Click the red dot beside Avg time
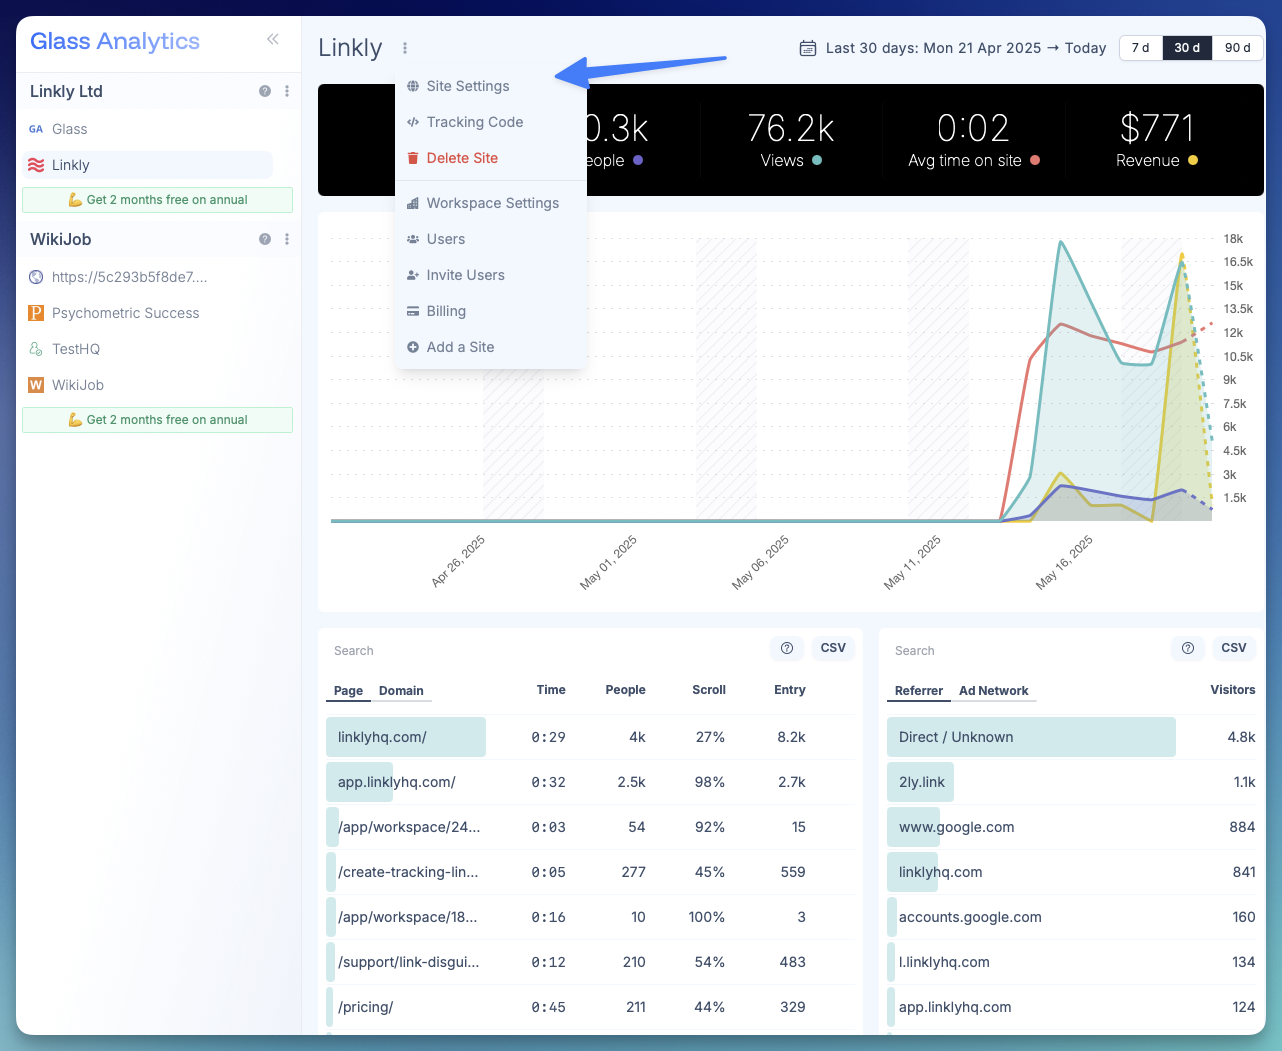 [x=1035, y=160]
